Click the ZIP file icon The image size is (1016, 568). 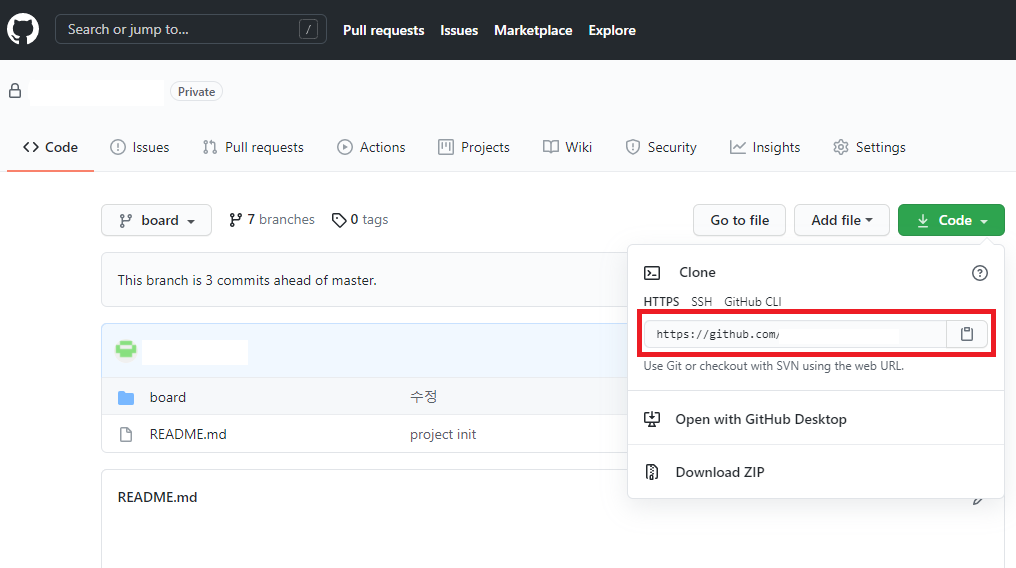pos(652,472)
